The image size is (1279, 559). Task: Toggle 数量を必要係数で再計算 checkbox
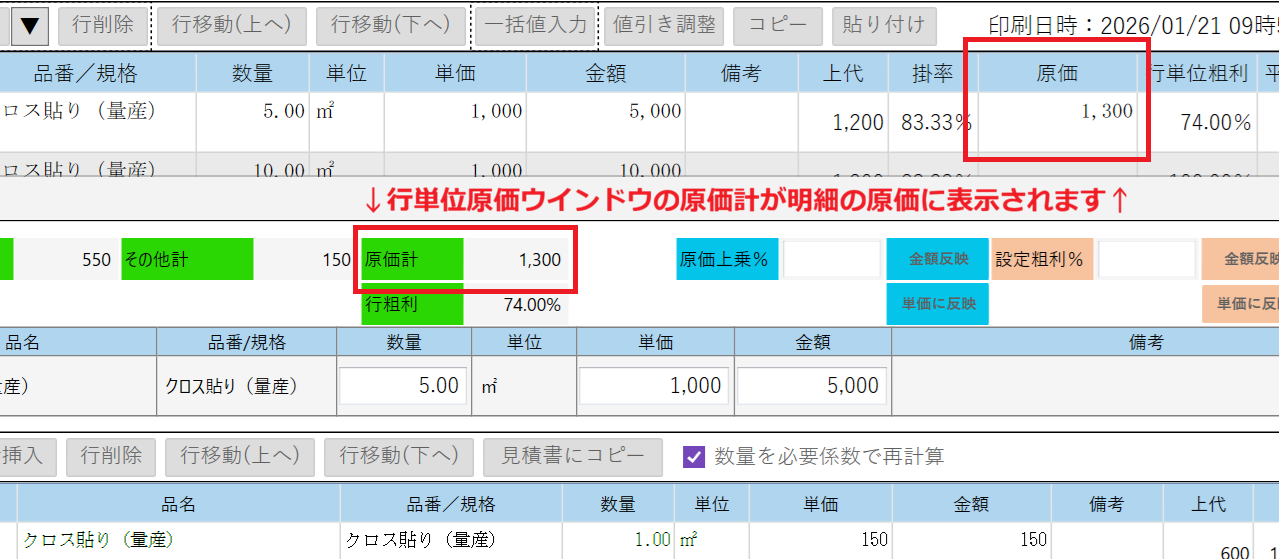(694, 457)
